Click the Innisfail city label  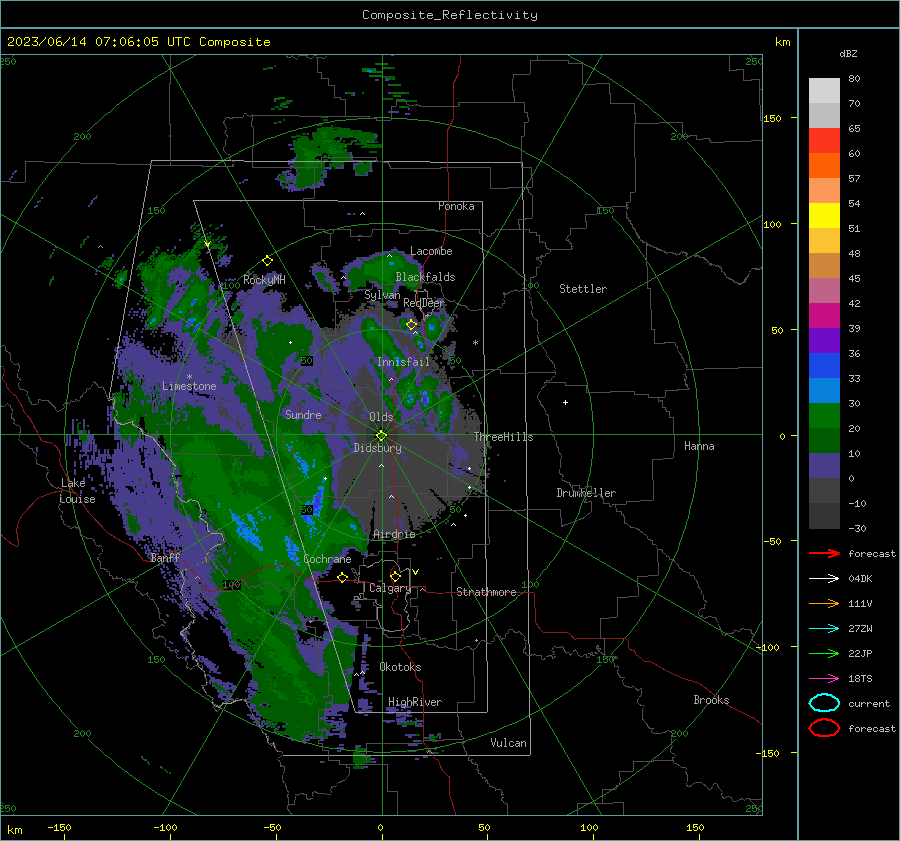click(x=403, y=362)
